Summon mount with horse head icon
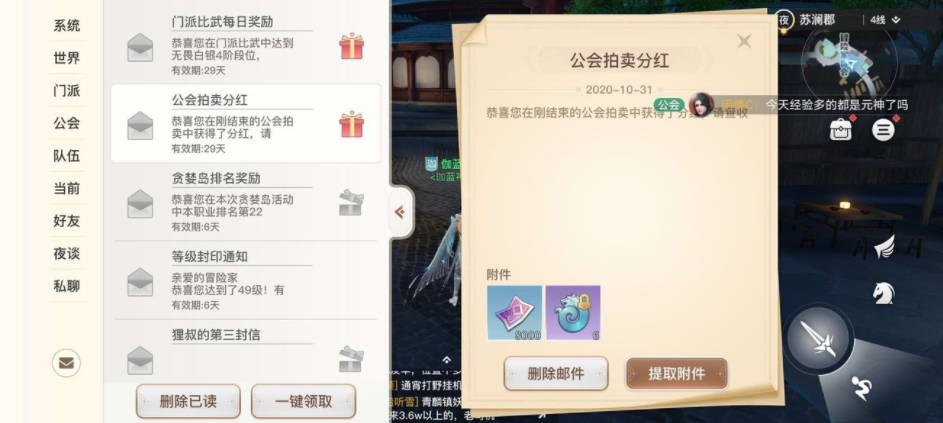Screen dimensions: 943x423 point(883,293)
